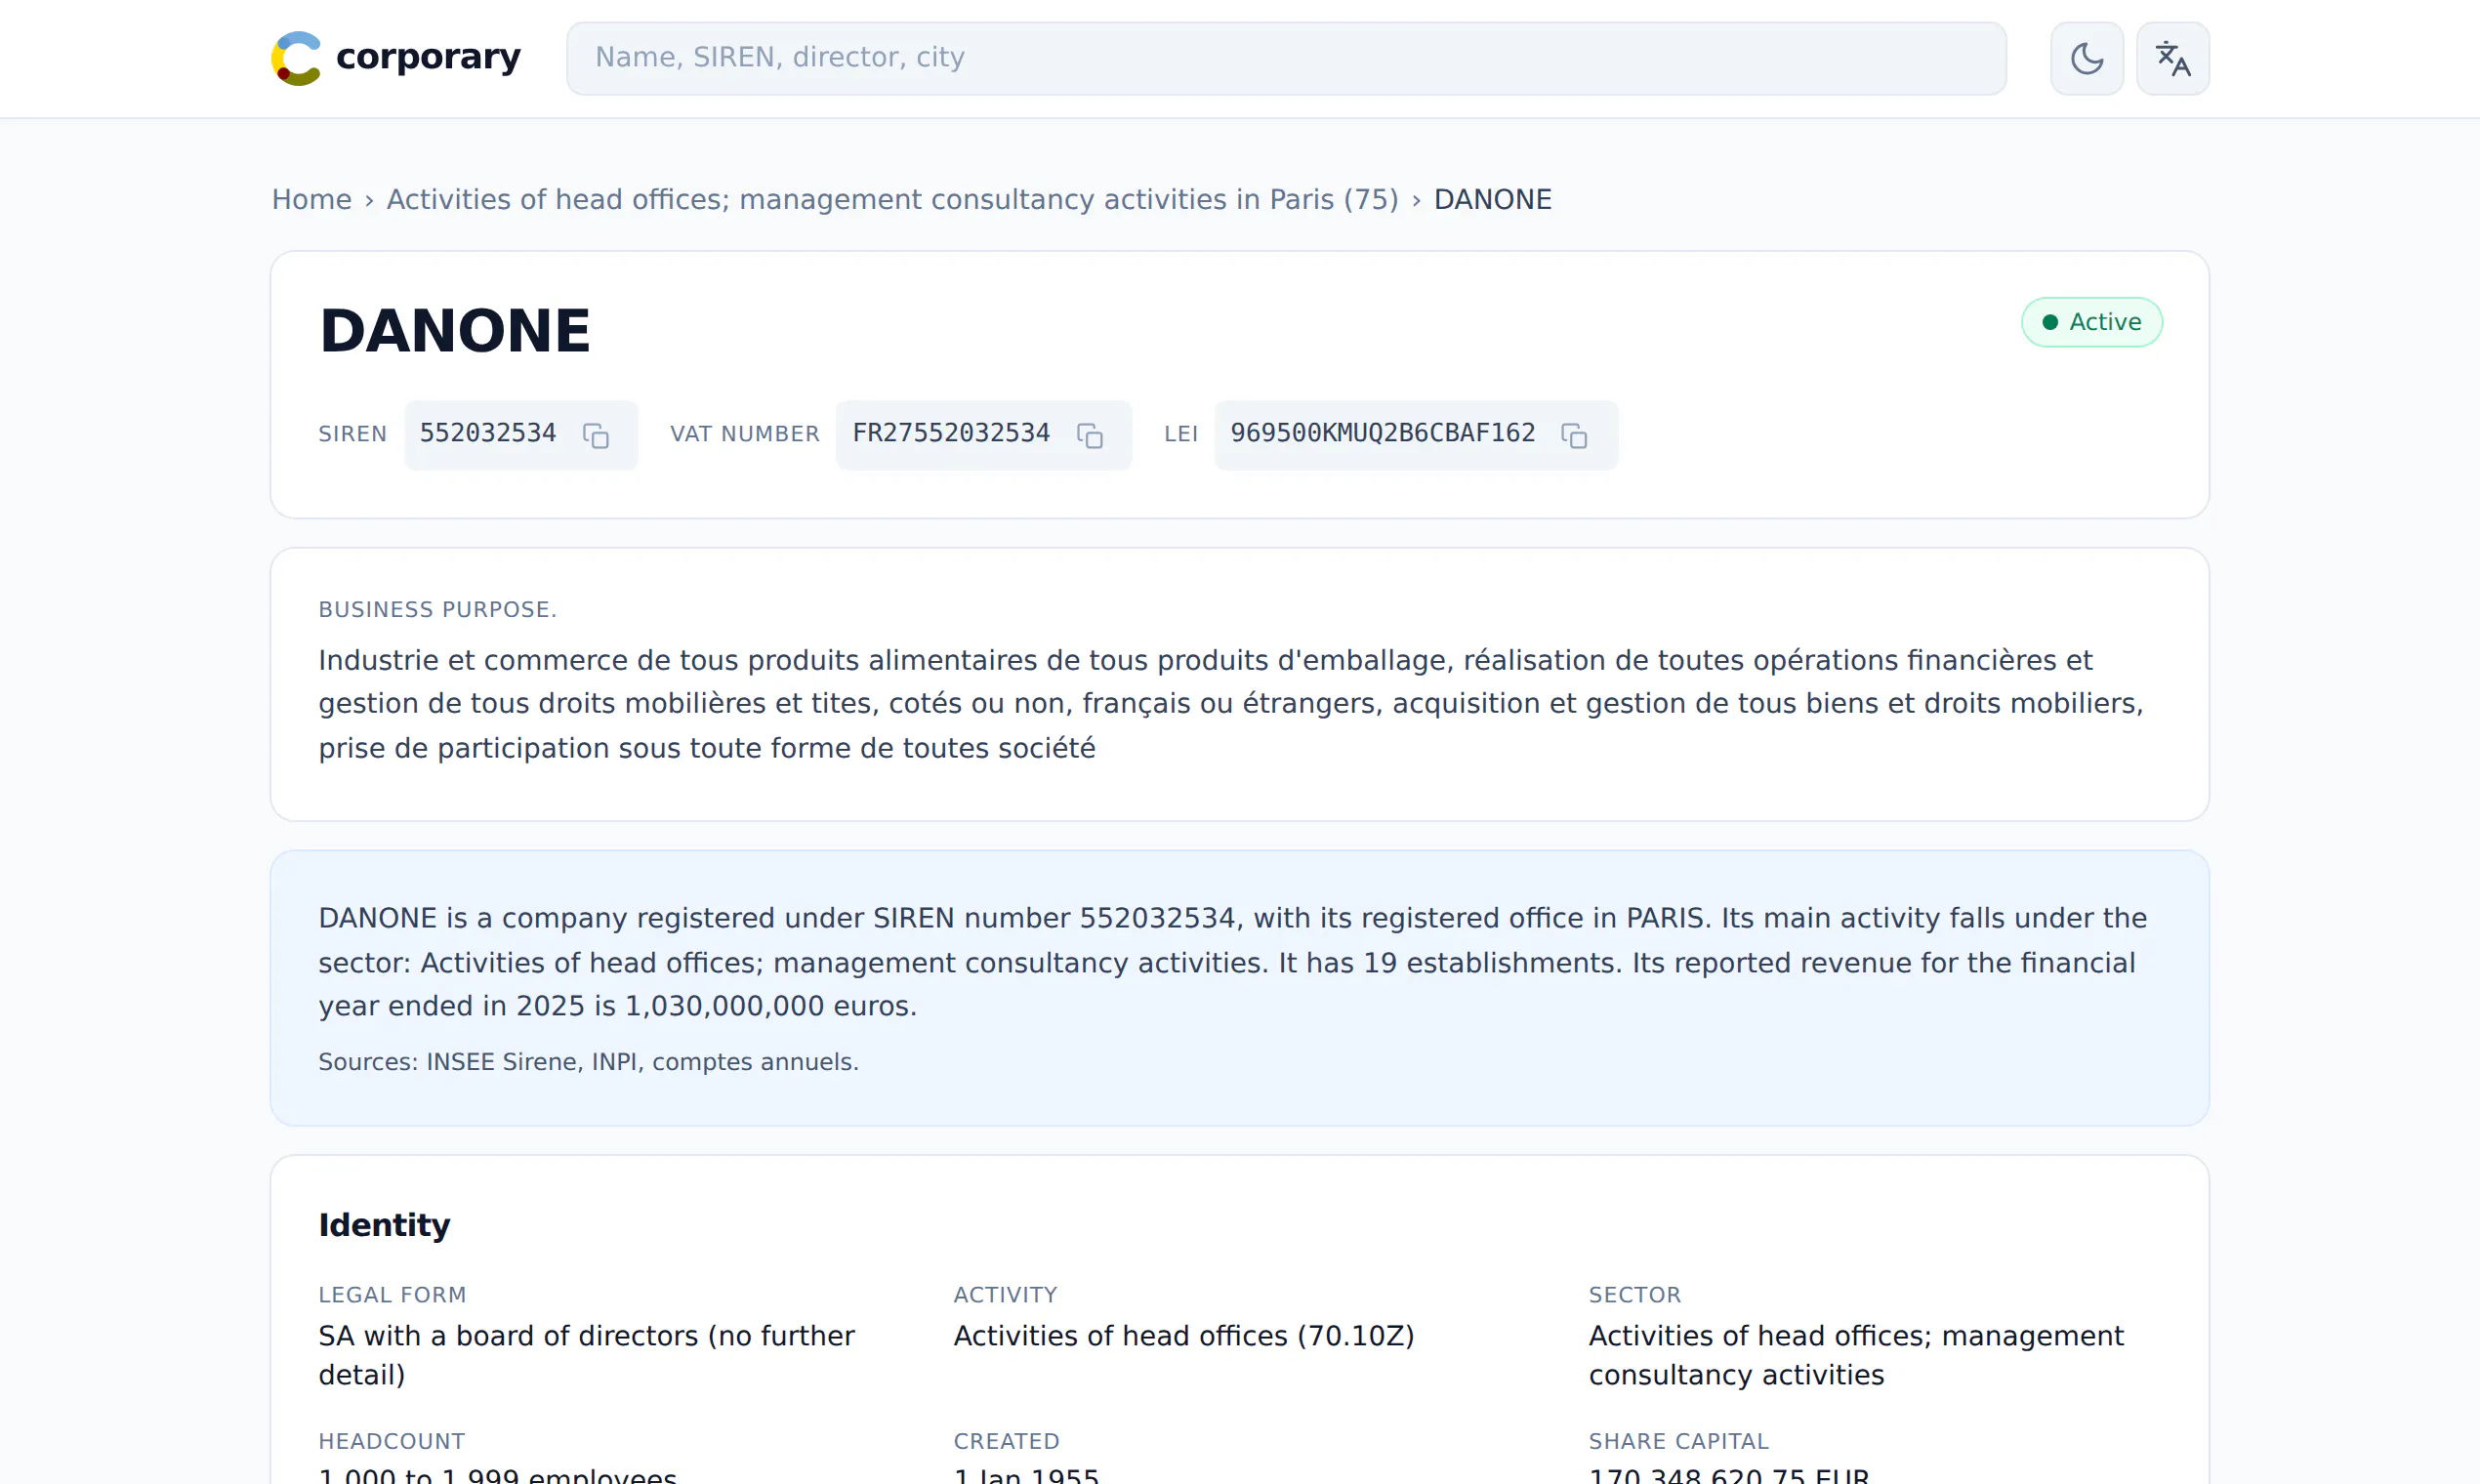Click the Sources: INSEE Sirene, INPI line
The image size is (2480, 1484).
coord(588,1061)
